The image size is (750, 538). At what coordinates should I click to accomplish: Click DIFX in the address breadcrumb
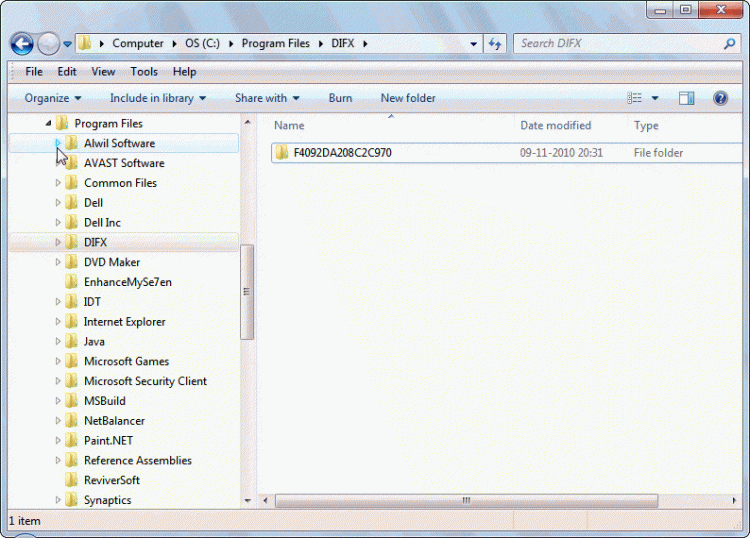coord(343,44)
